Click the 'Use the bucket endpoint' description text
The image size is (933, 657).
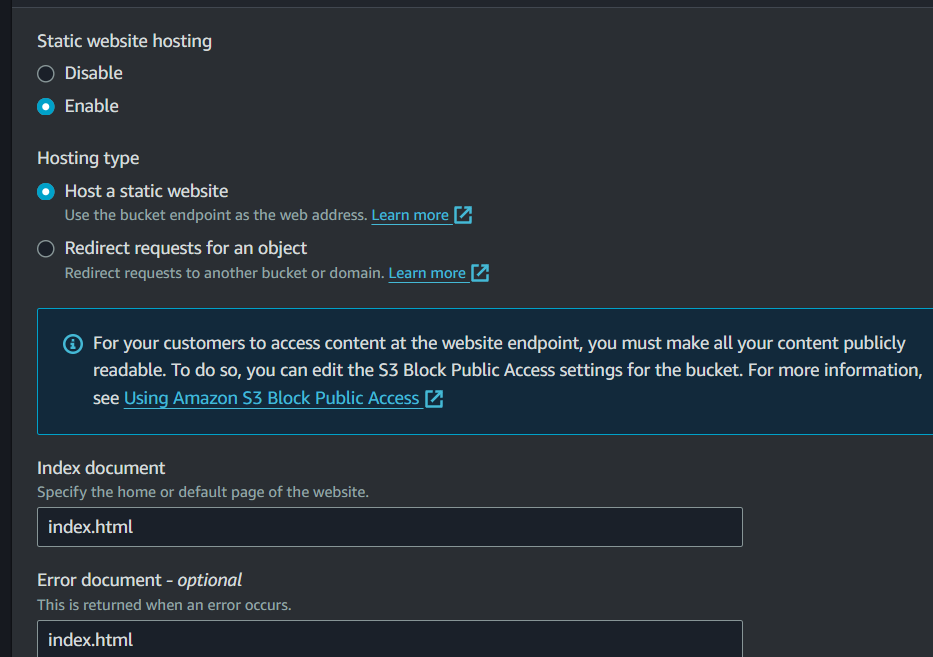click(x=215, y=215)
